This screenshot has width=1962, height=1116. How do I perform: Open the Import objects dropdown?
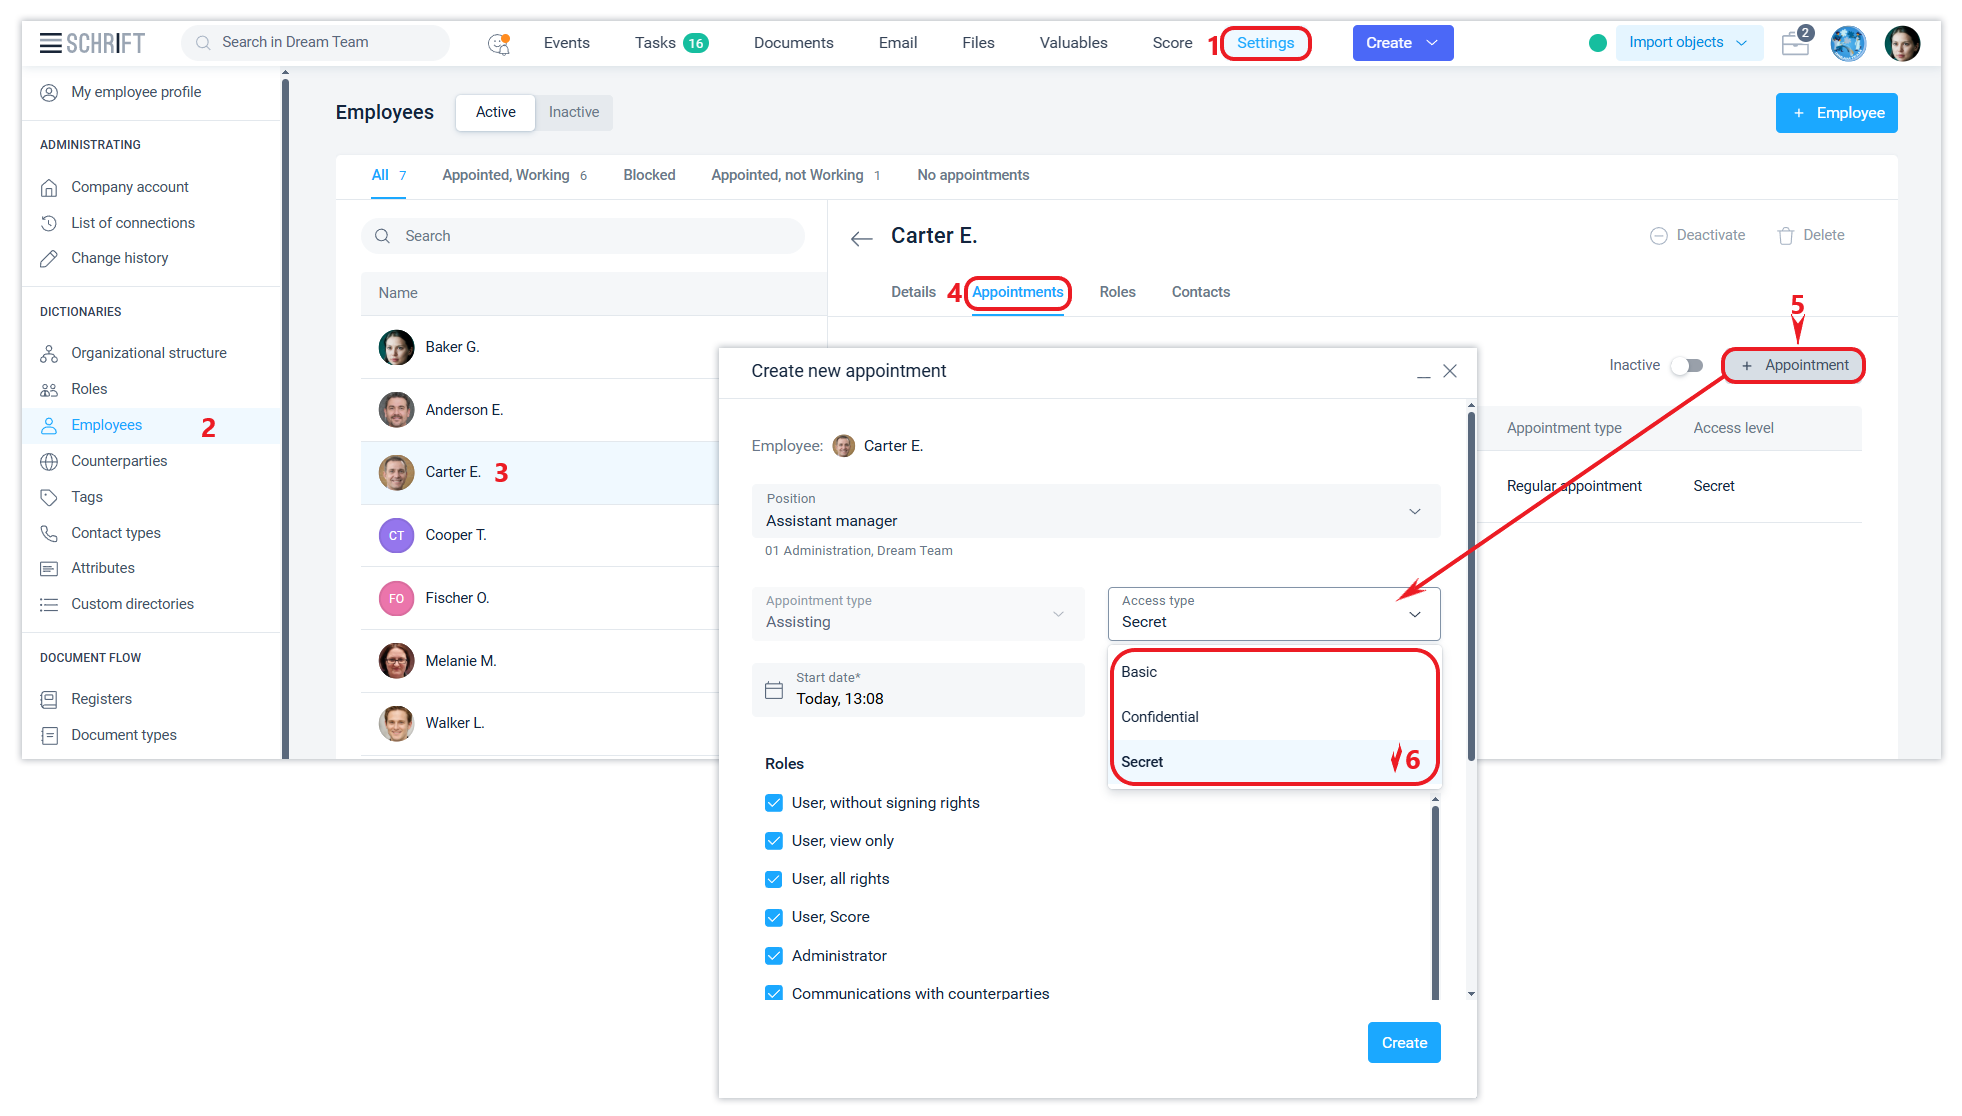(1688, 43)
